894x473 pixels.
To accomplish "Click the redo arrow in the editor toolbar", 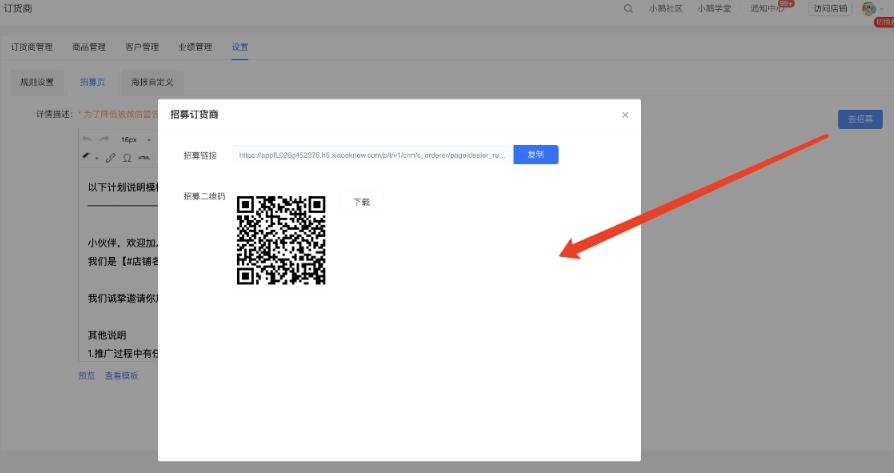I will point(104,139).
